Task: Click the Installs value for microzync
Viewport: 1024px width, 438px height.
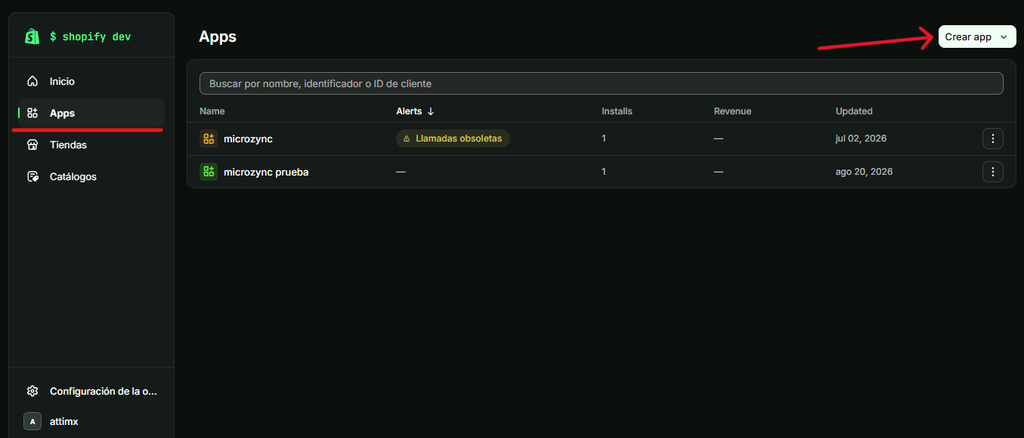Action: point(603,138)
